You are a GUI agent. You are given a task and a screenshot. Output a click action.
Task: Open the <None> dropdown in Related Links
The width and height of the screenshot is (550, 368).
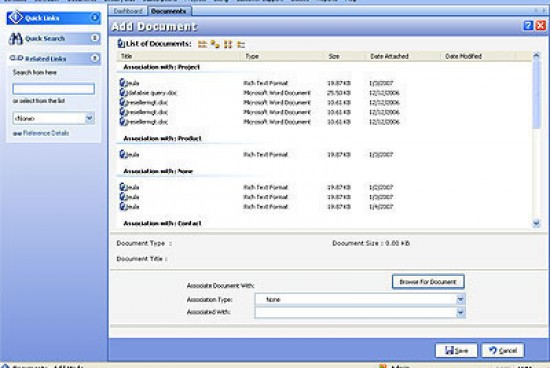click(x=89, y=118)
